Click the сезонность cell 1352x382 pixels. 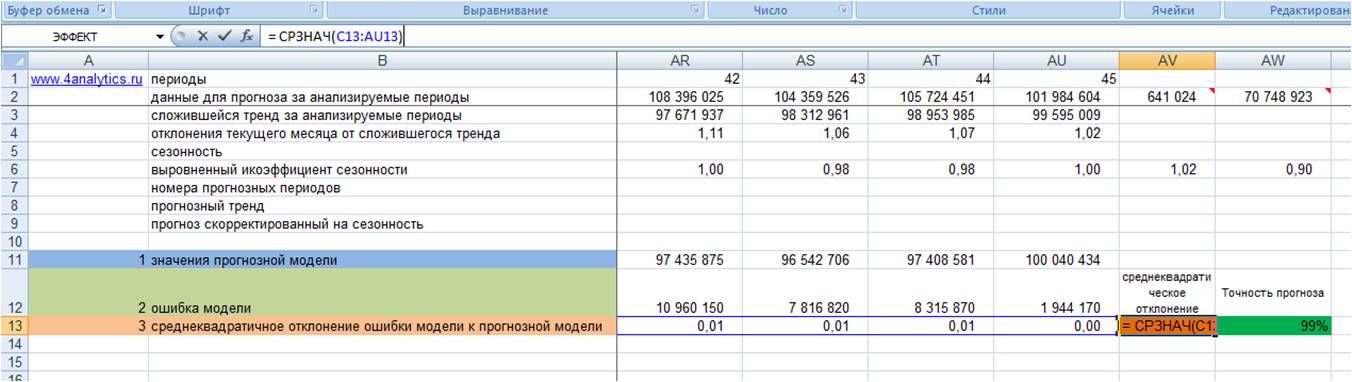[382, 151]
